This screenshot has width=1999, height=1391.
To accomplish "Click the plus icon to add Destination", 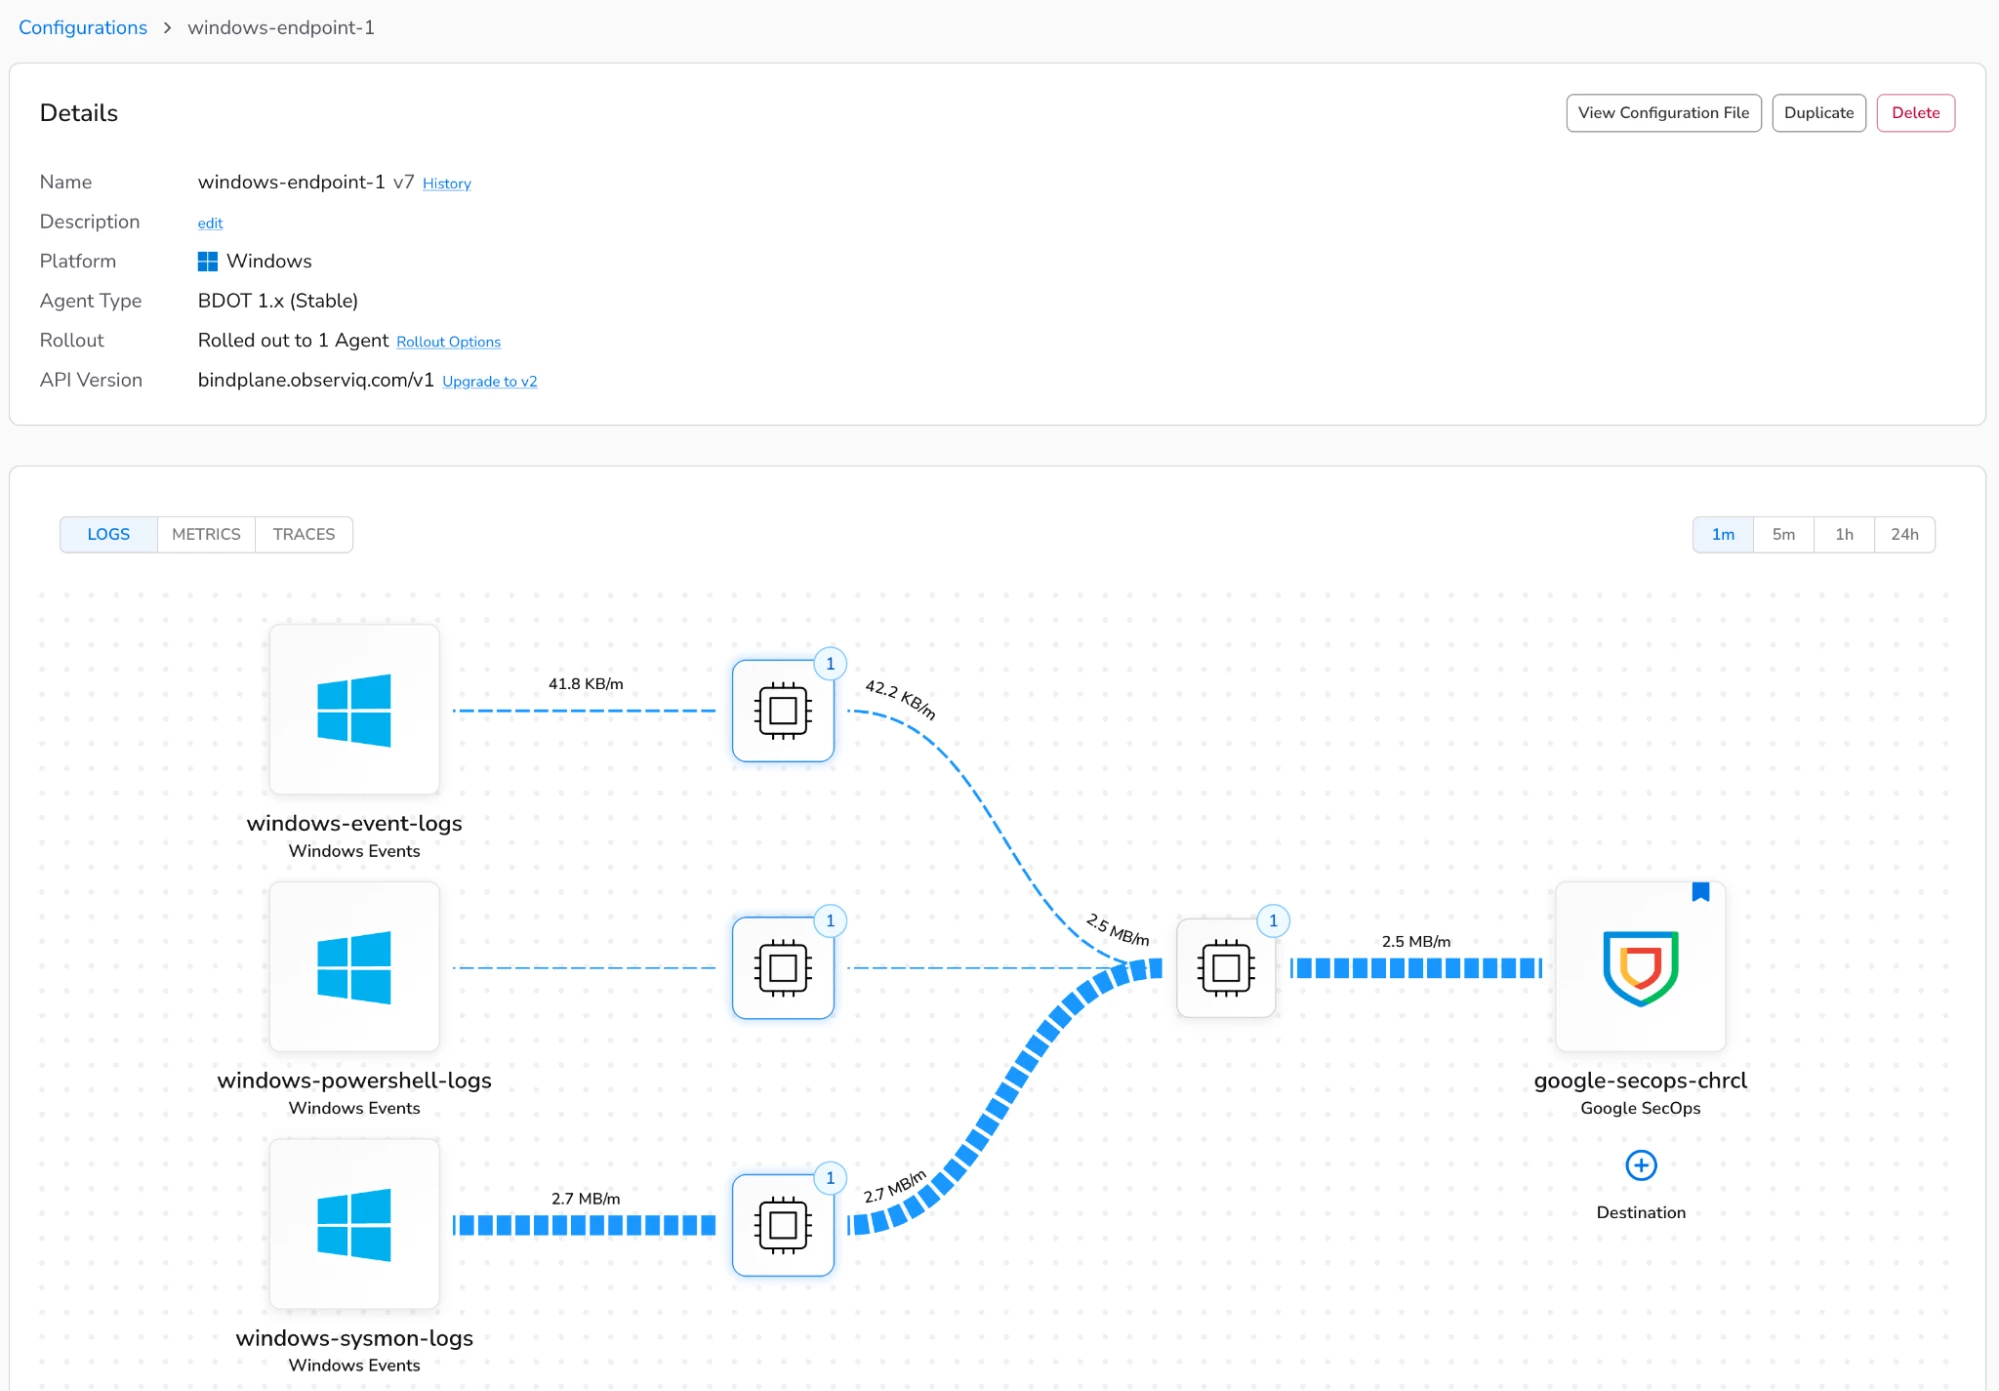I will click(x=1640, y=1165).
